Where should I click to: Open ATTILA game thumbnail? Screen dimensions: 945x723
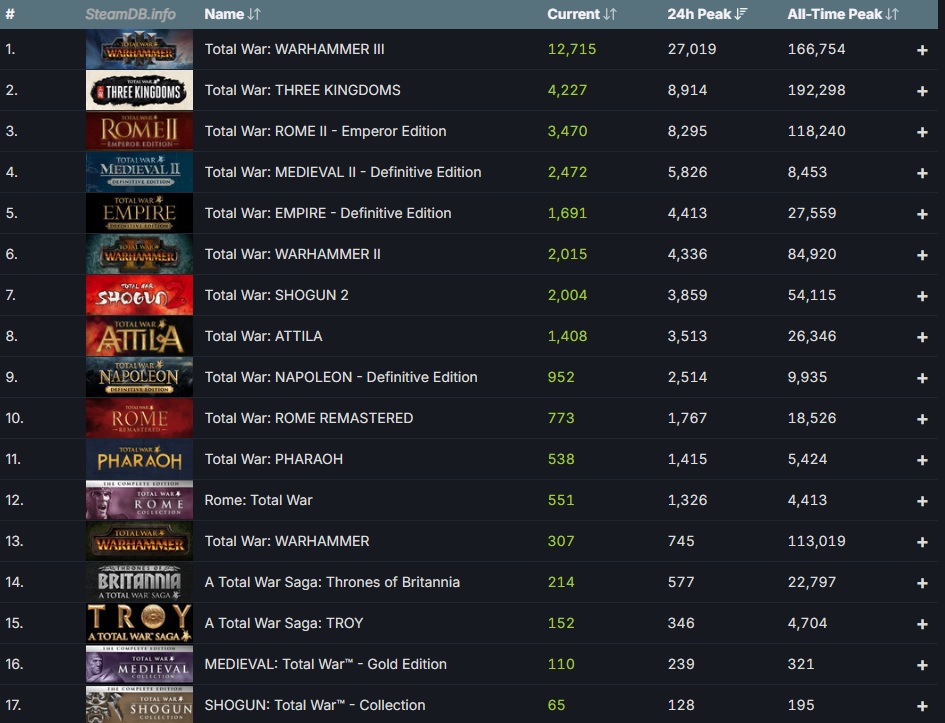click(139, 336)
